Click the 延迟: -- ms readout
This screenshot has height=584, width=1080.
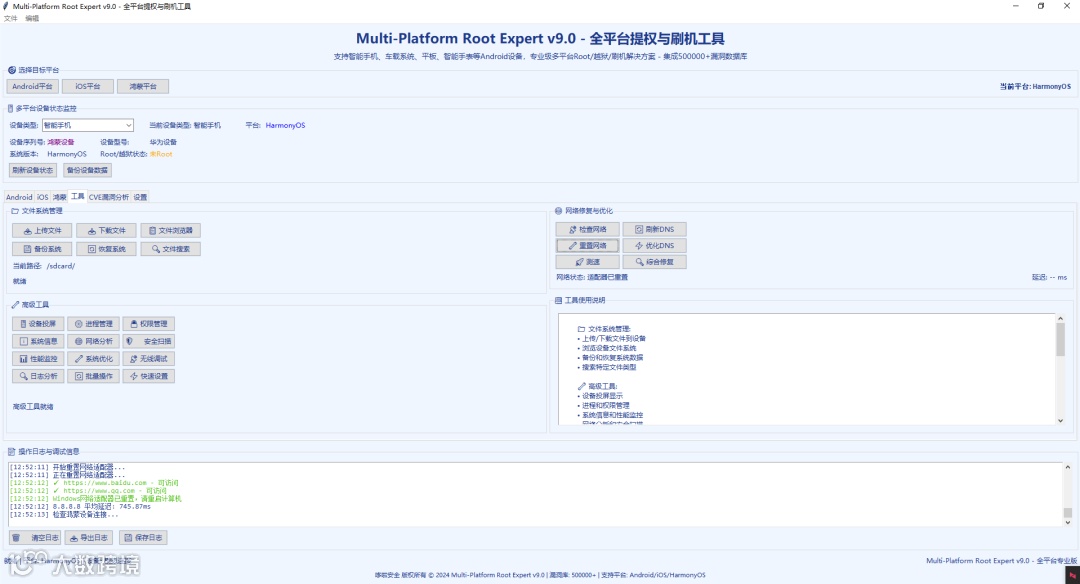click(x=1050, y=278)
